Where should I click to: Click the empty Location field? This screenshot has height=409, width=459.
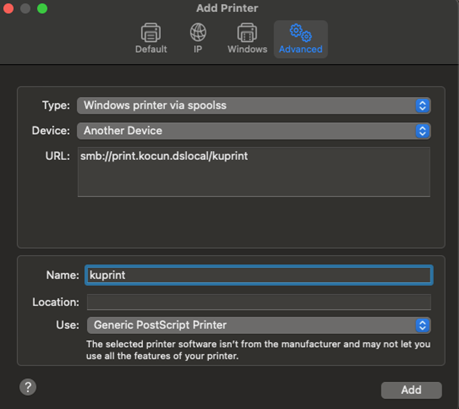click(259, 302)
